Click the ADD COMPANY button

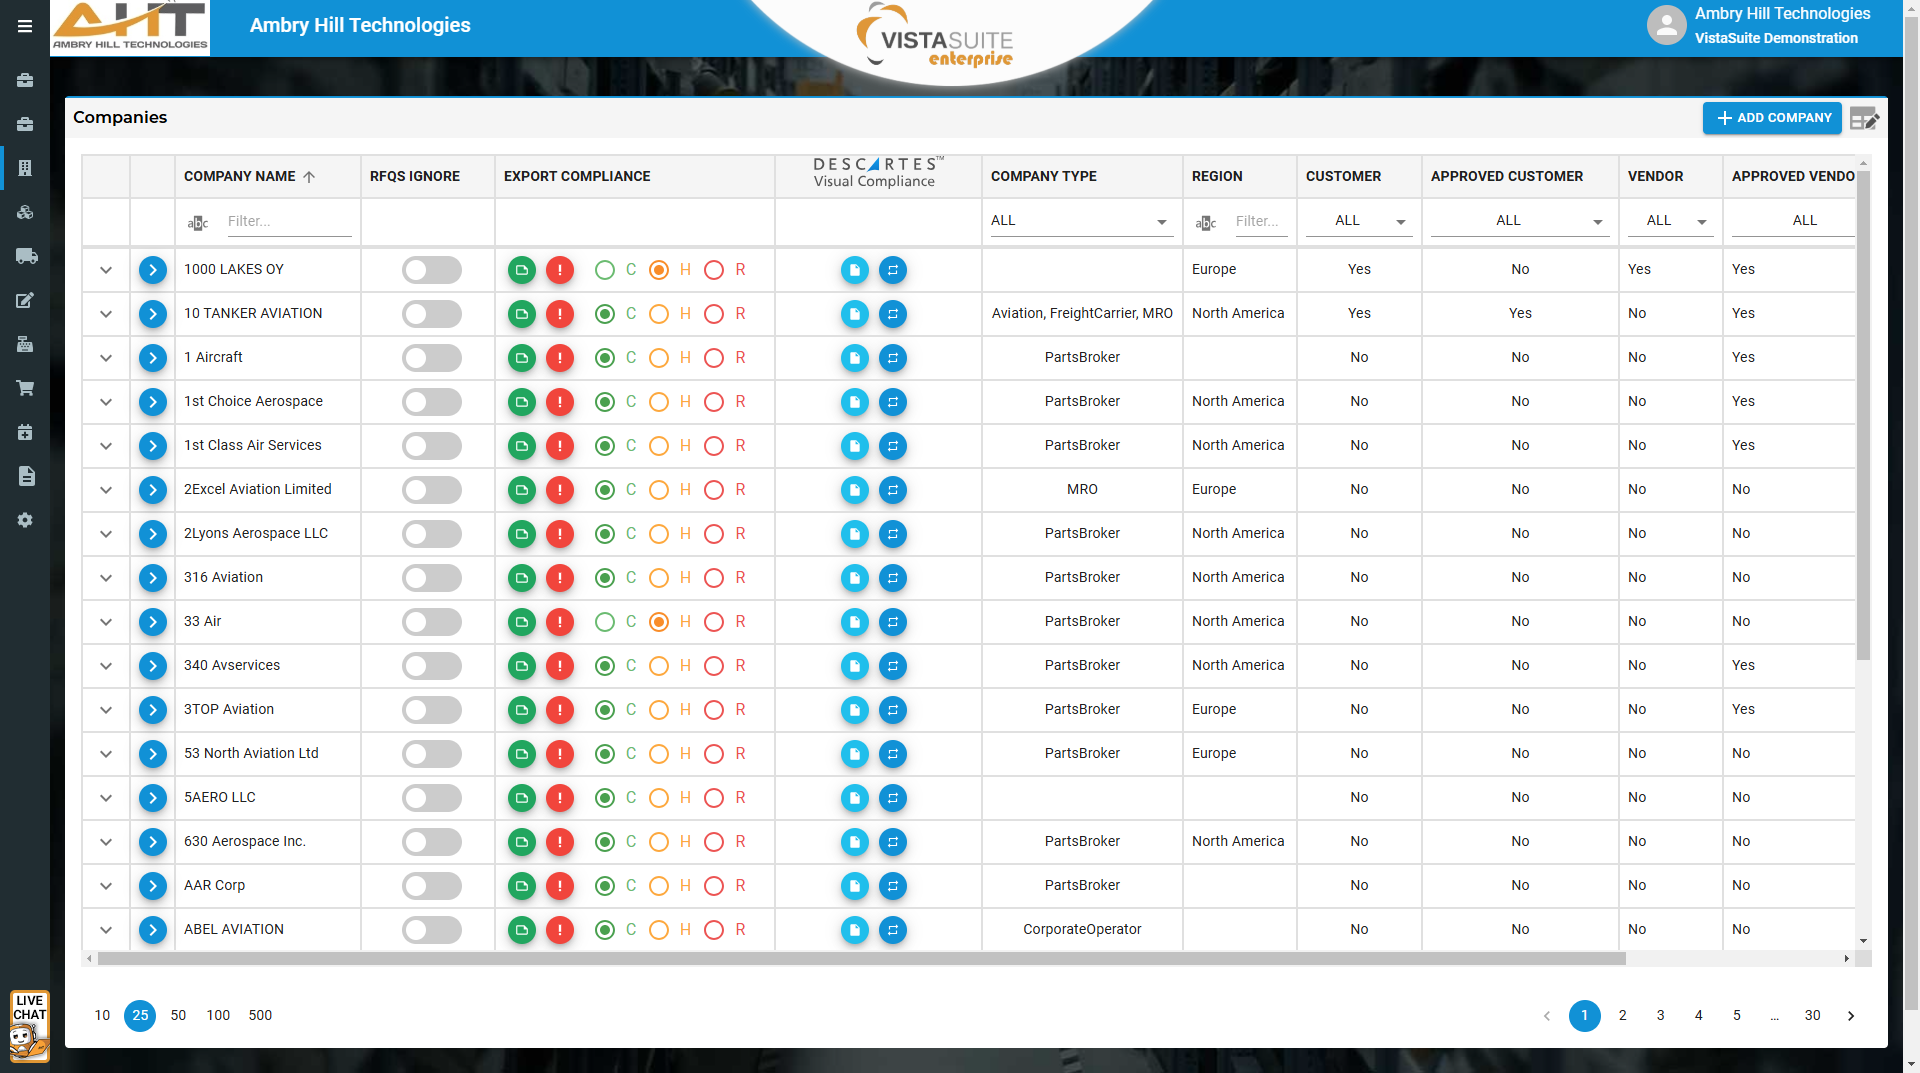point(1772,118)
